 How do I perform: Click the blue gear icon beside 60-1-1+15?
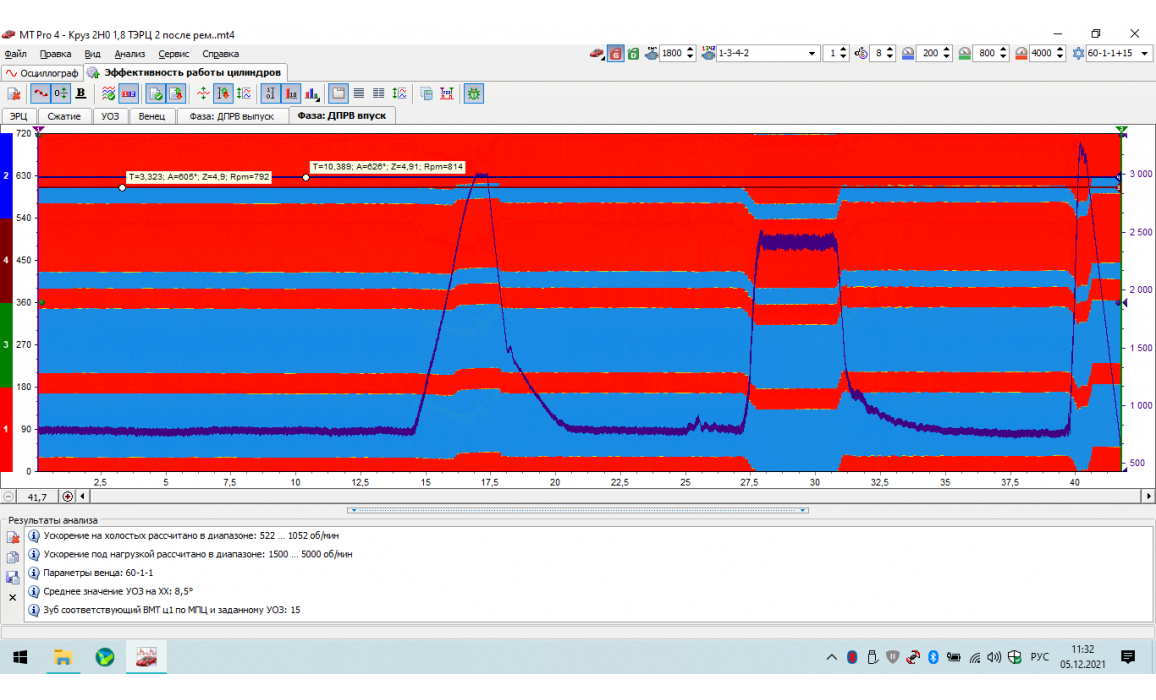tap(1077, 54)
